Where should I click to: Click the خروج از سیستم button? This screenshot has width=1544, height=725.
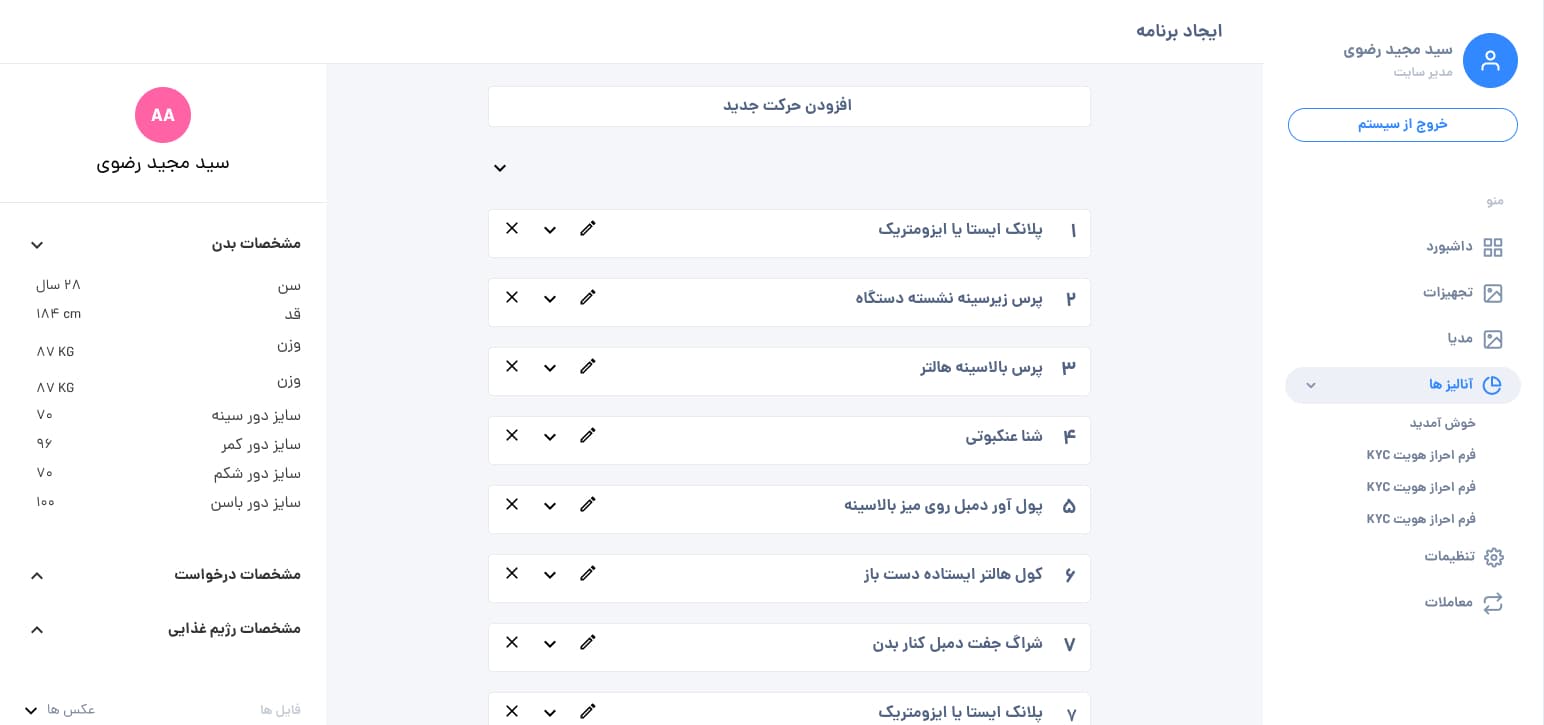click(x=1402, y=125)
